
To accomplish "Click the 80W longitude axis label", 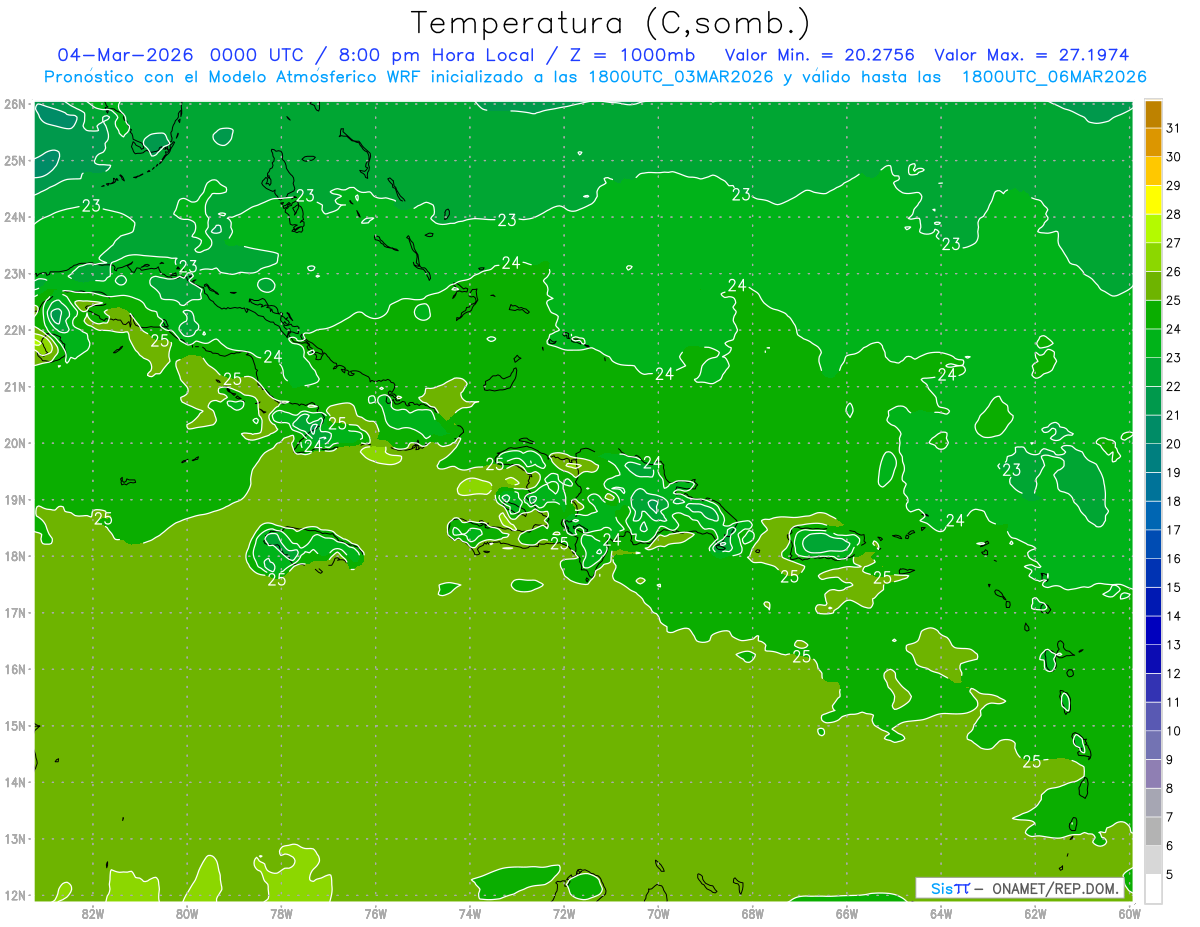I will pyautogui.click(x=186, y=913).
